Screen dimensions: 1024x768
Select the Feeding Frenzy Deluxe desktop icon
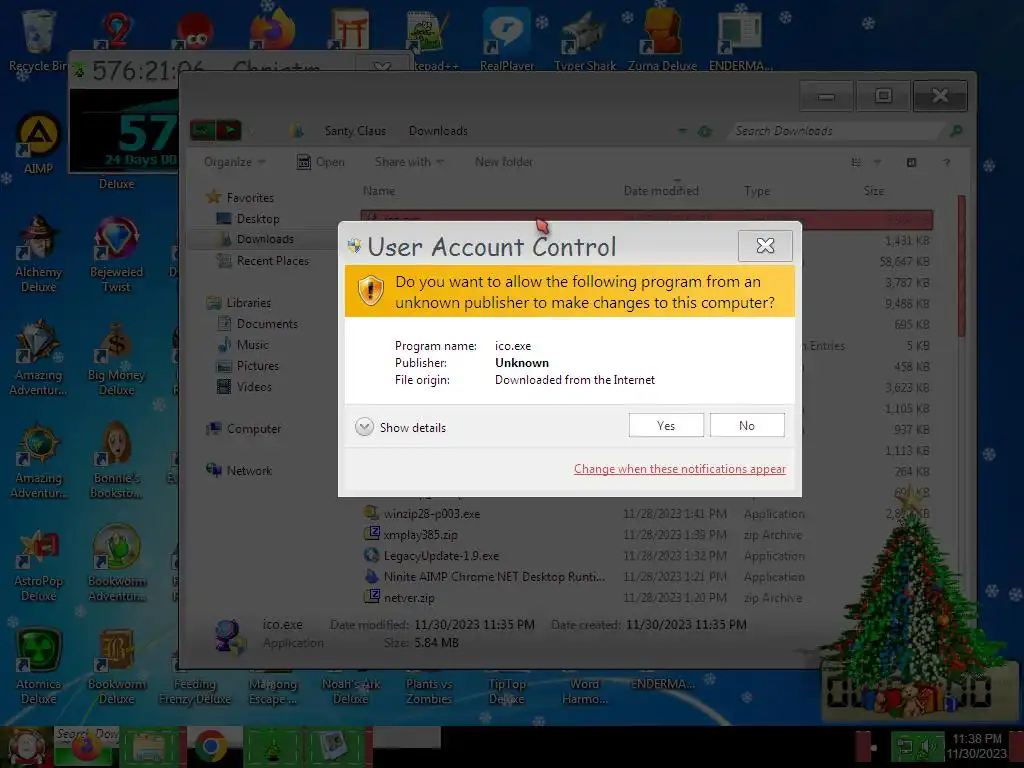tap(195, 691)
